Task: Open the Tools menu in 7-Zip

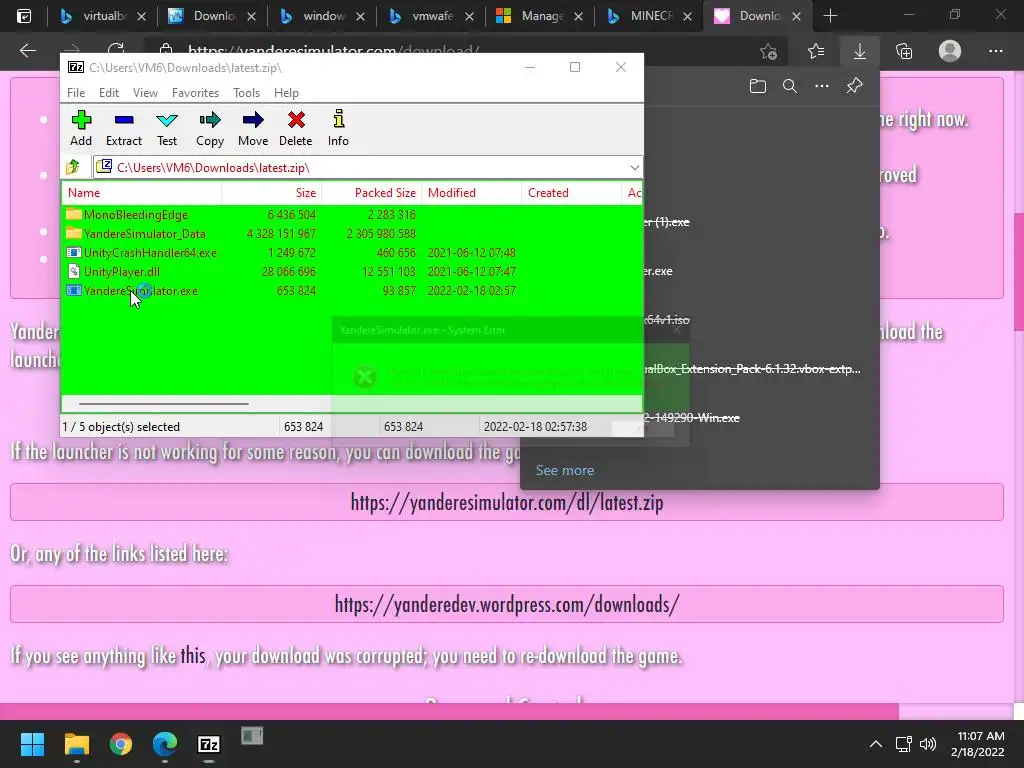Action: pyautogui.click(x=246, y=93)
